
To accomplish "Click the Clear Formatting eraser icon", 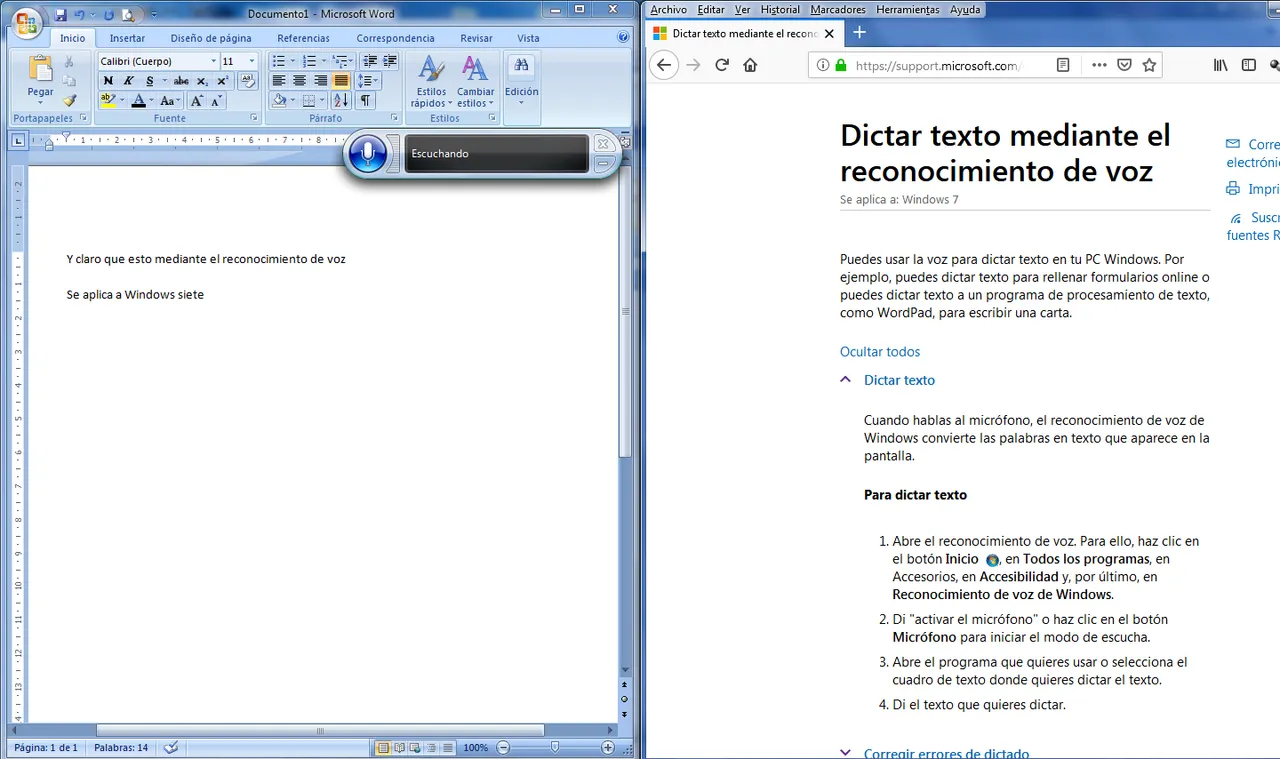I will click(249, 81).
